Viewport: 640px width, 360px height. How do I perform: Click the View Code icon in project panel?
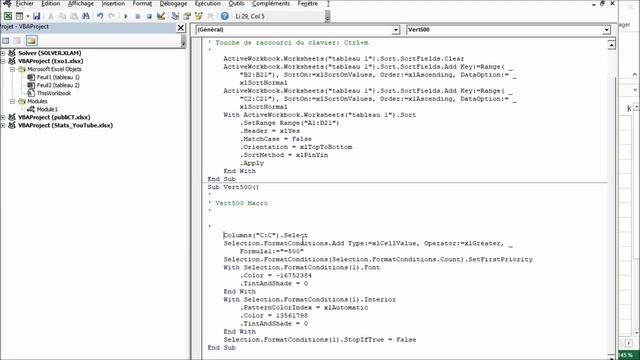point(6,40)
